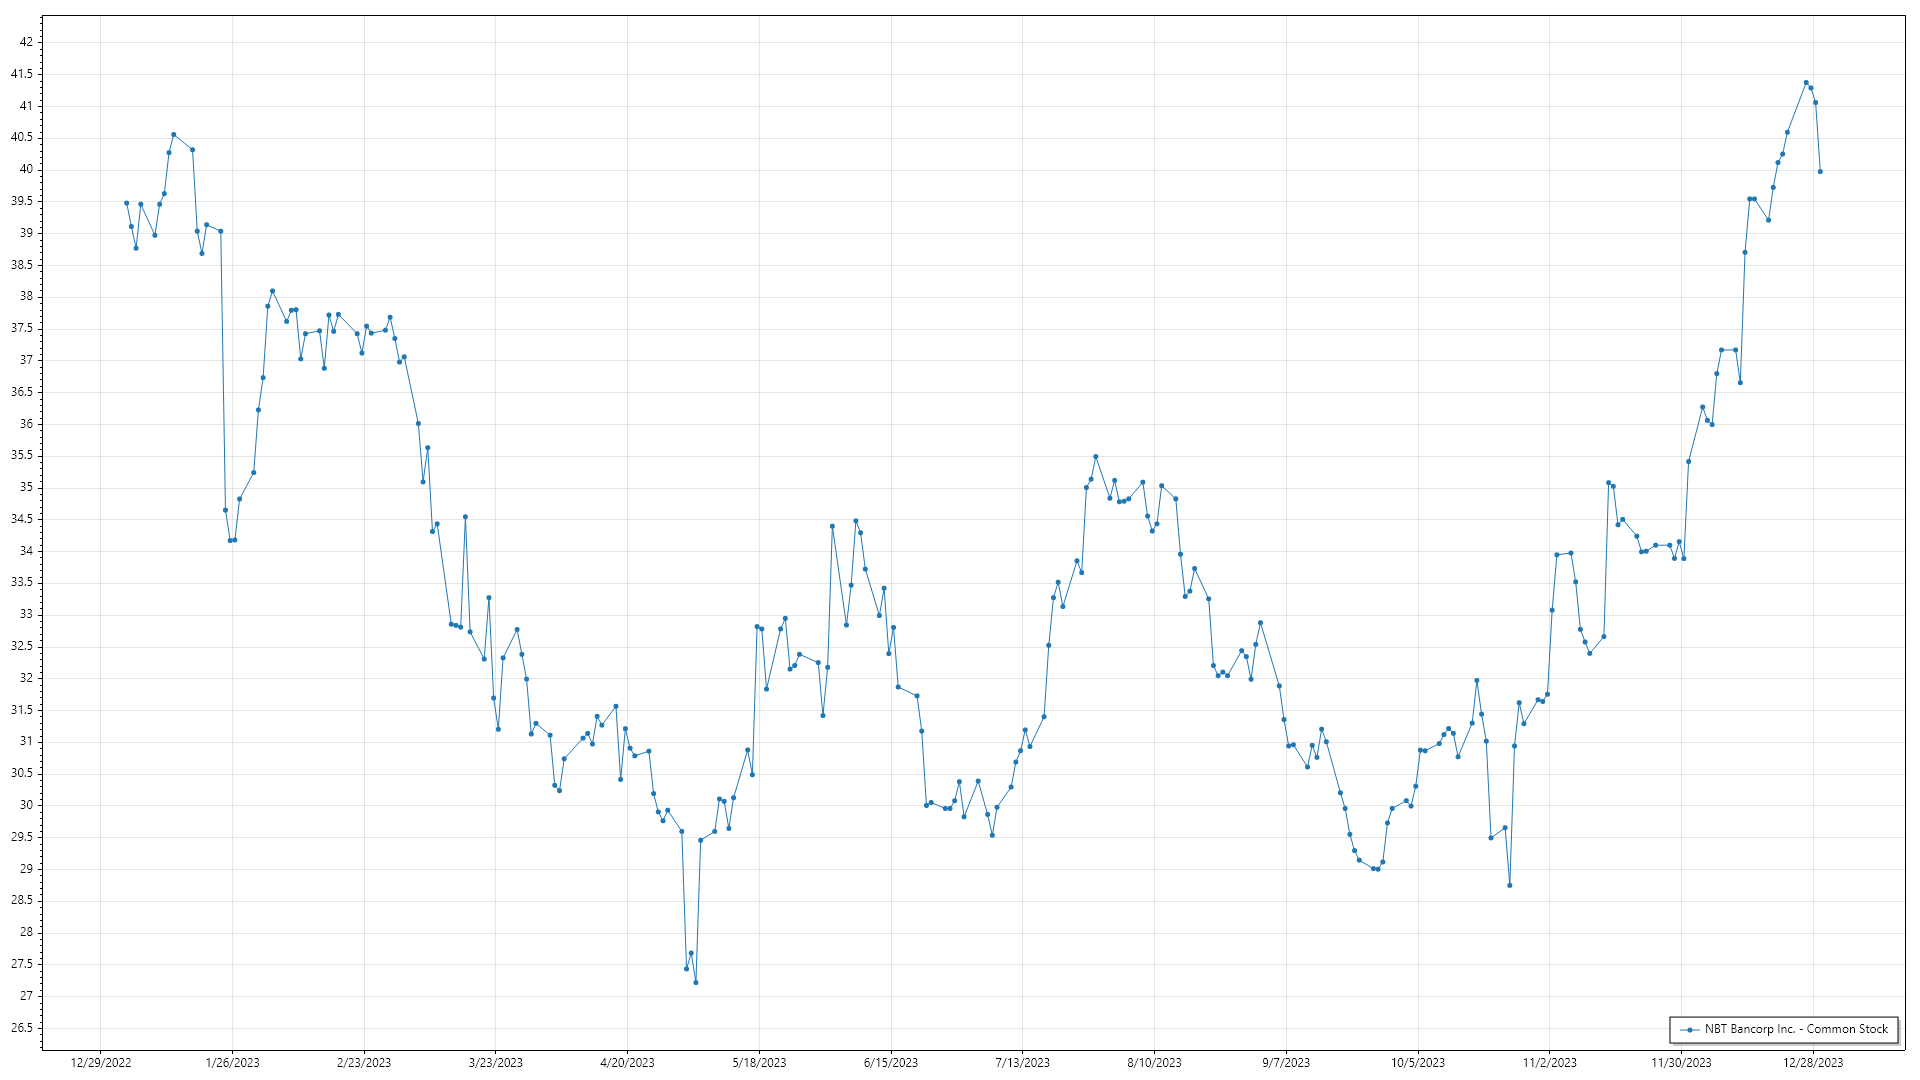Click the 4/20/2023 x-axis date label
This screenshot has height=1080, width=1920.
tap(627, 1063)
